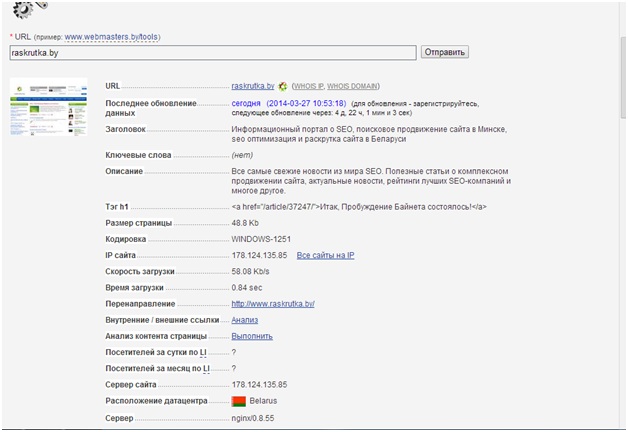Click the small green icon beside raskrutka.by link
This screenshot has height=432, width=628.
[x=283, y=86]
